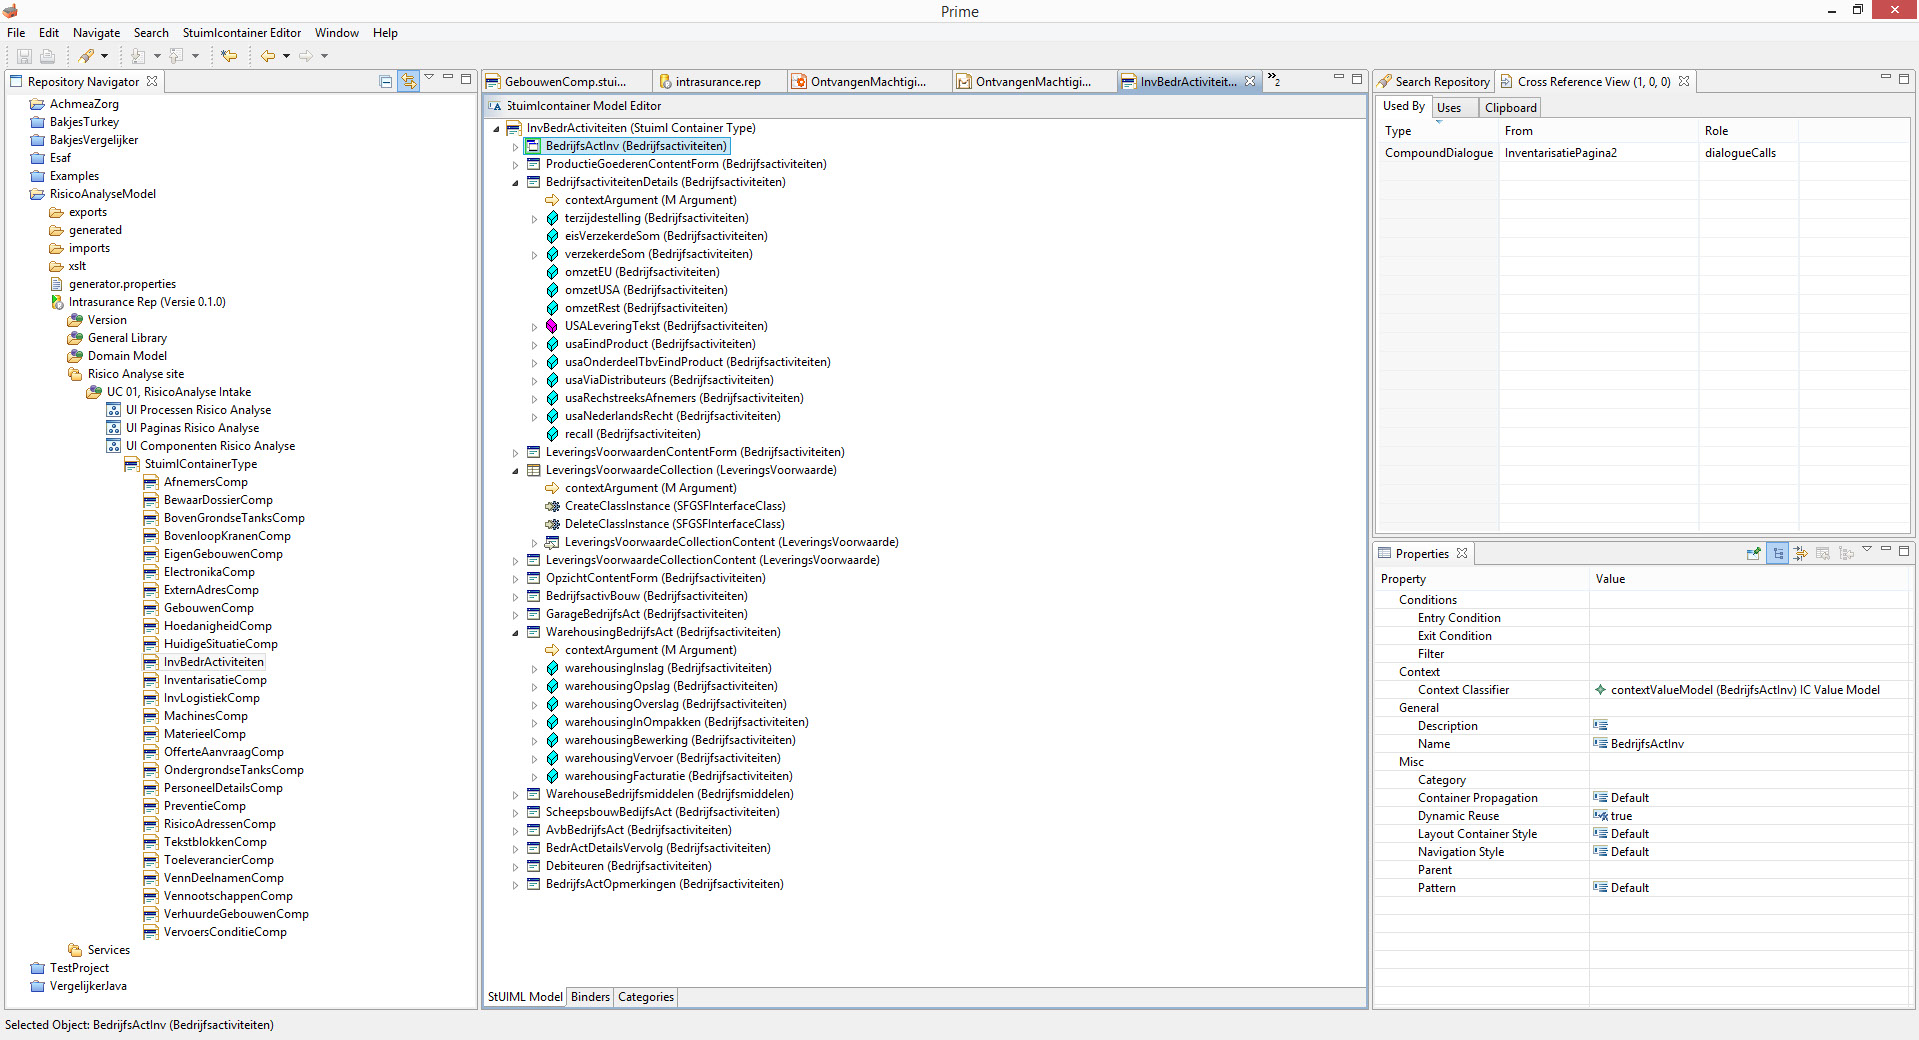This screenshot has width=1919, height=1040.
Task: Switch to the Binders tab
Action: point(590,997)
